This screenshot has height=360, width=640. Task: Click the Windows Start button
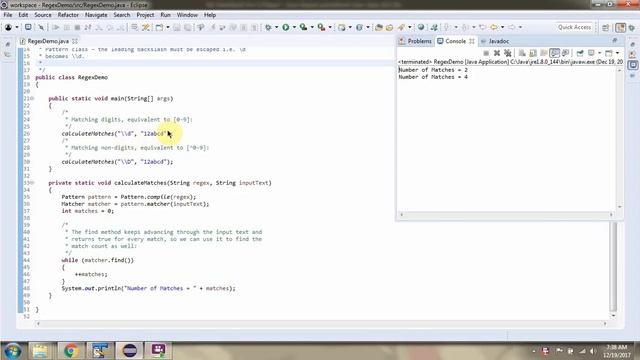[13, 351]
